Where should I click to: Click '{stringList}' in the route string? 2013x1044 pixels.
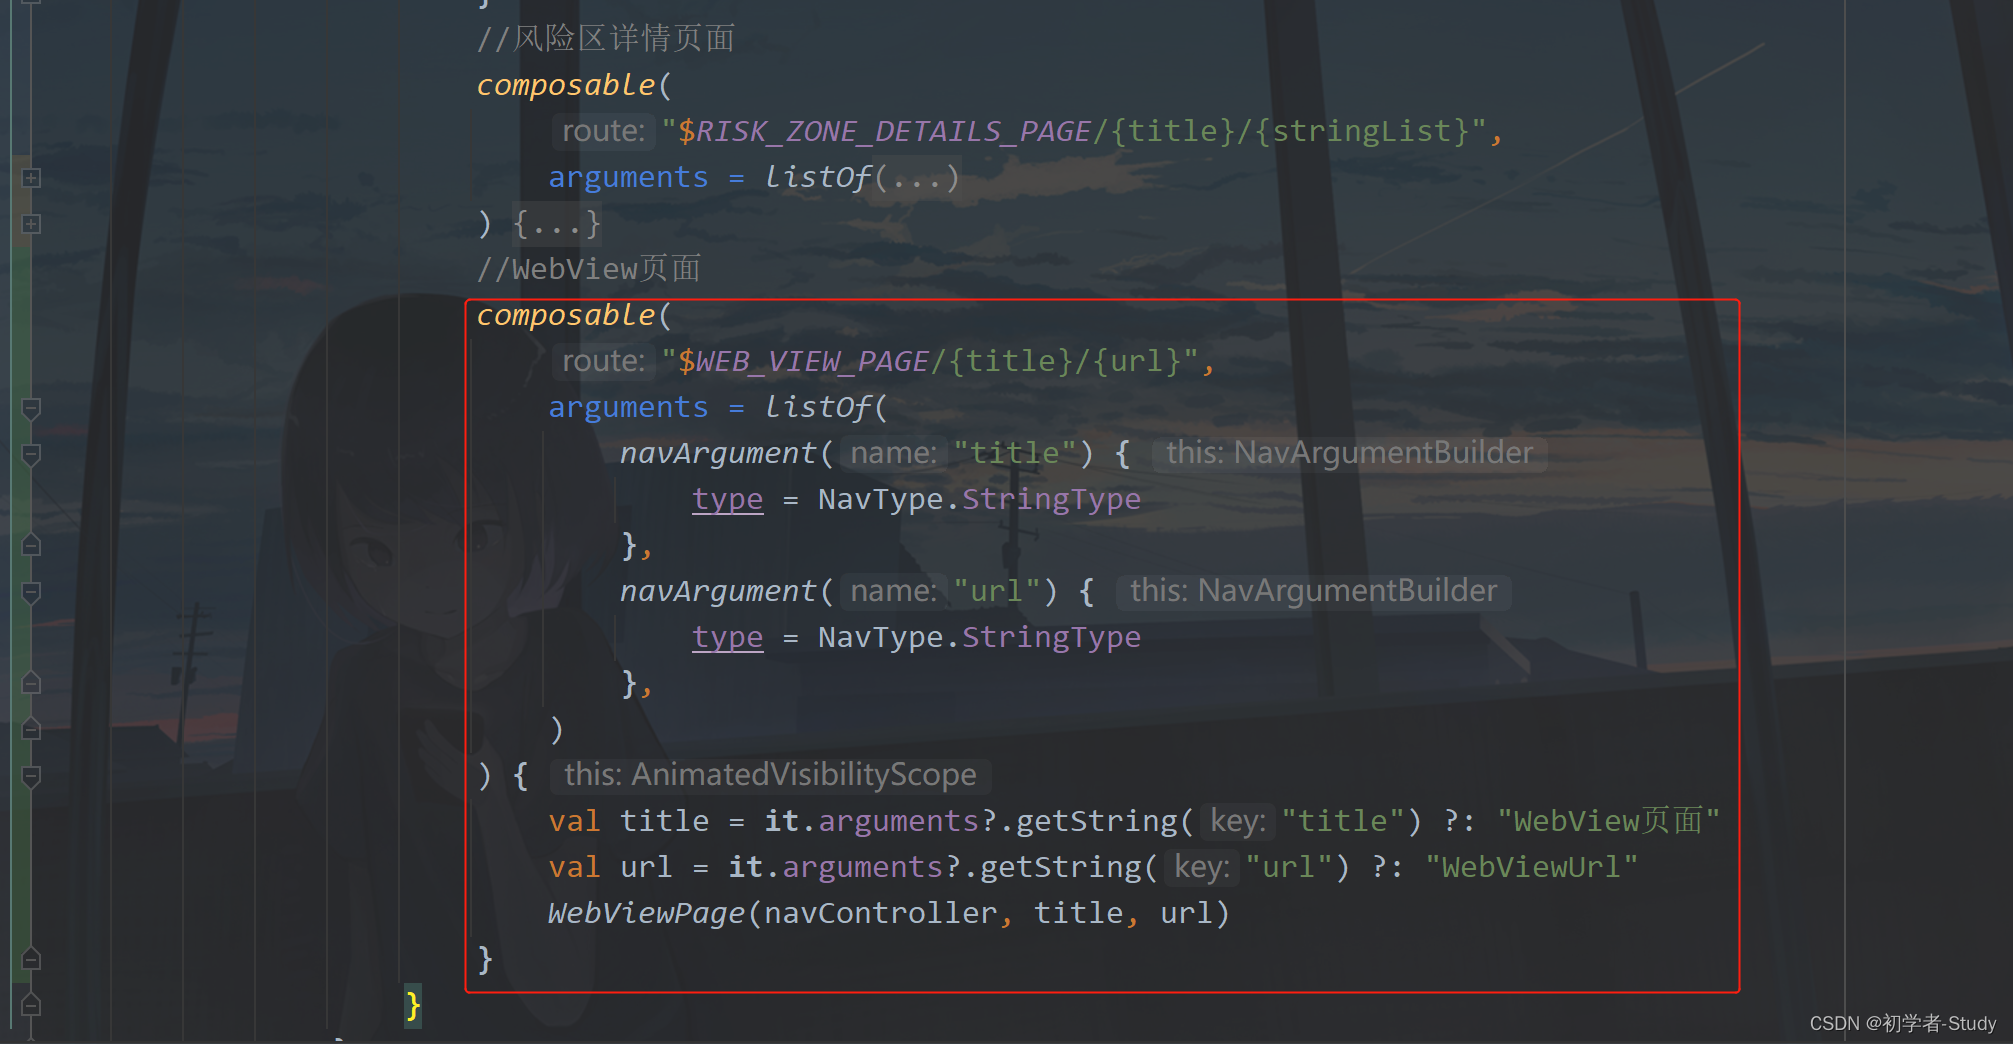tap(1362, 132)
